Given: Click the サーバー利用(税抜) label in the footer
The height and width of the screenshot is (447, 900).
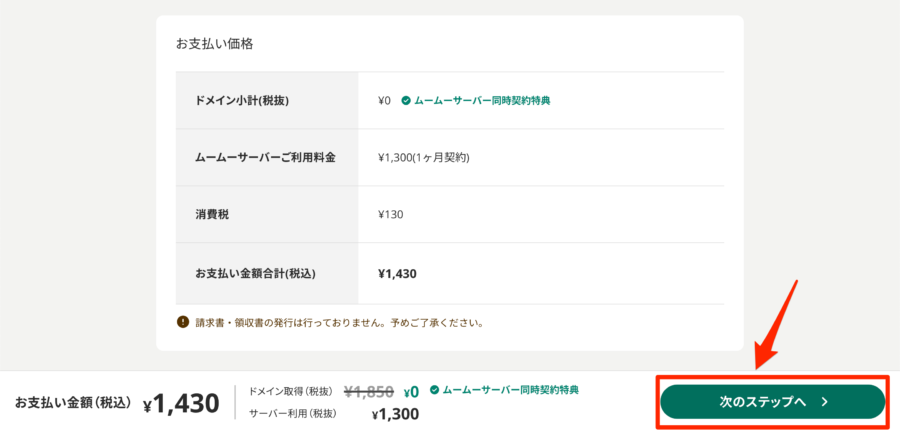Looking at the screenshot, I should tap(293, 413).
